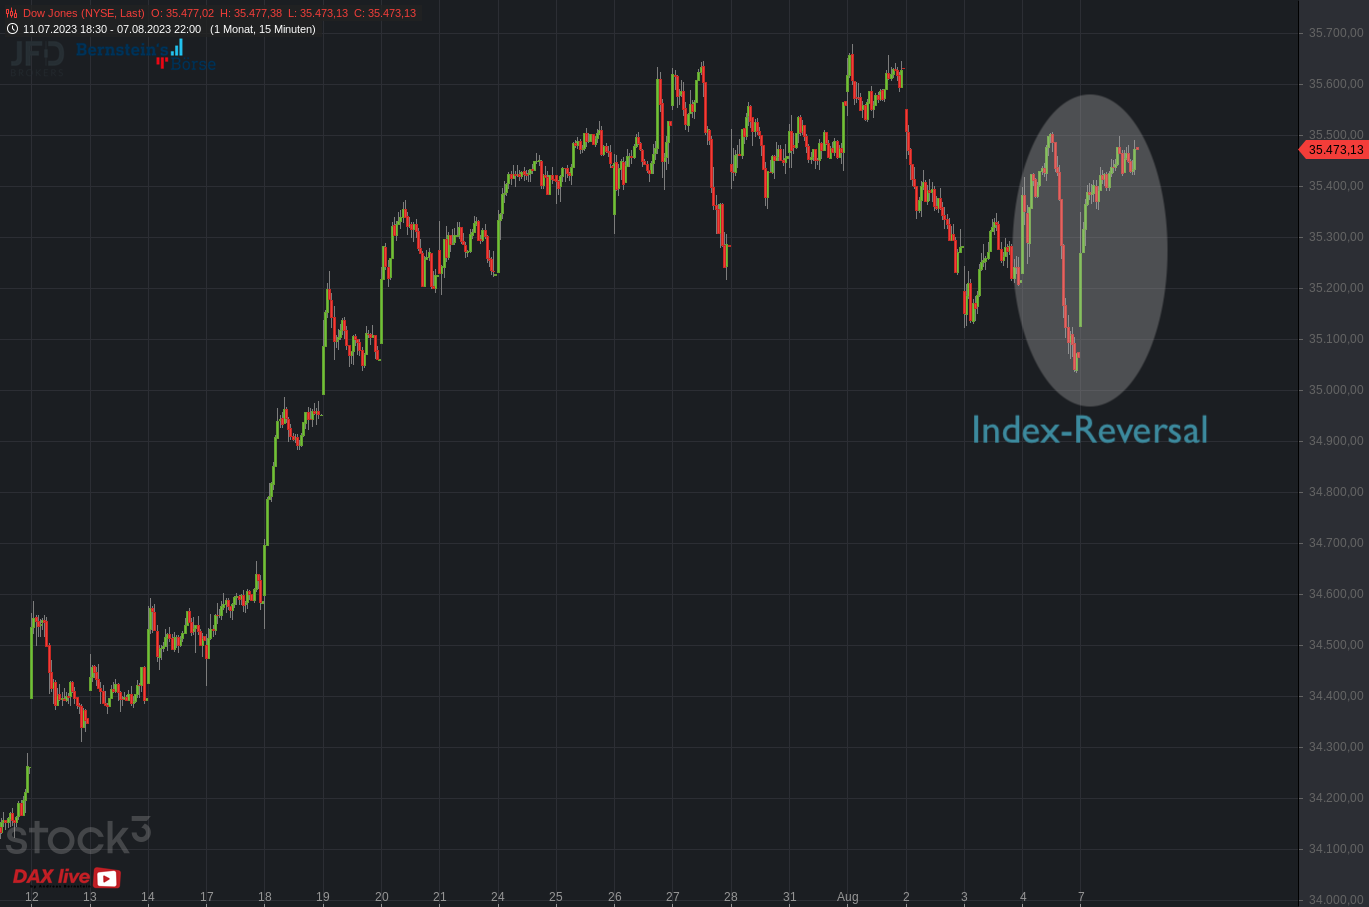The height and width of the screenshot is (907, 1369).
Task: Click the Index-Reversal annotation text
Action: tap(1089, 430)
